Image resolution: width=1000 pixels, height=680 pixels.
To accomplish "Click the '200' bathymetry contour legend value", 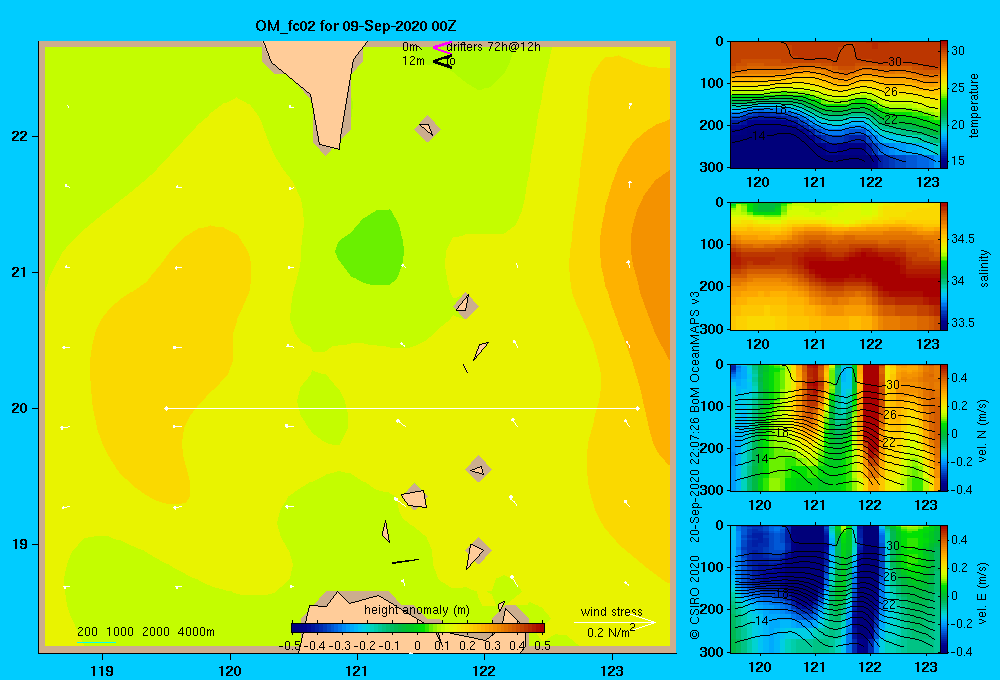I will pyautogui.click(x=87, y=632).
